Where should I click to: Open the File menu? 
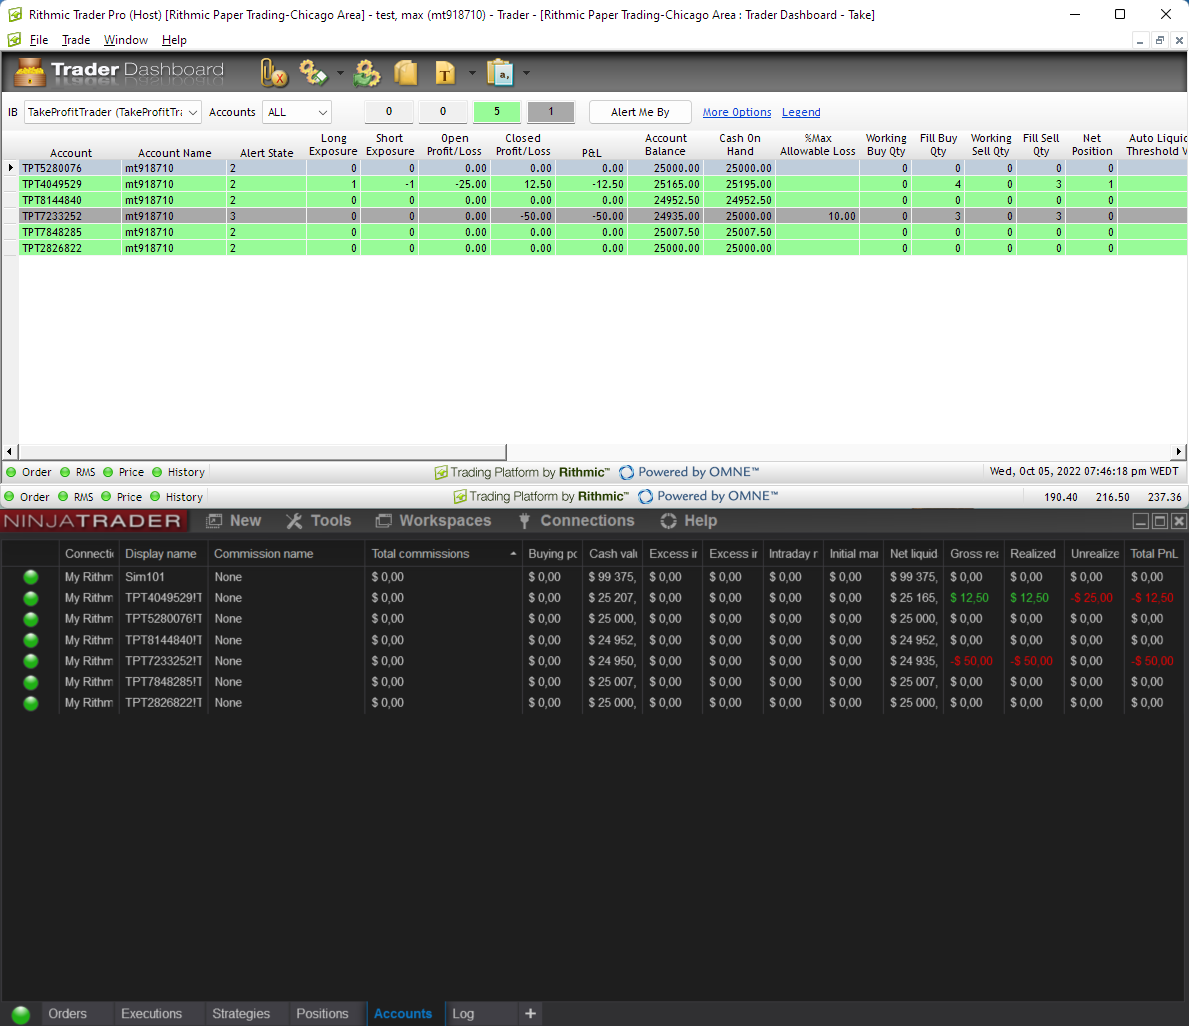tap(39, 40)
